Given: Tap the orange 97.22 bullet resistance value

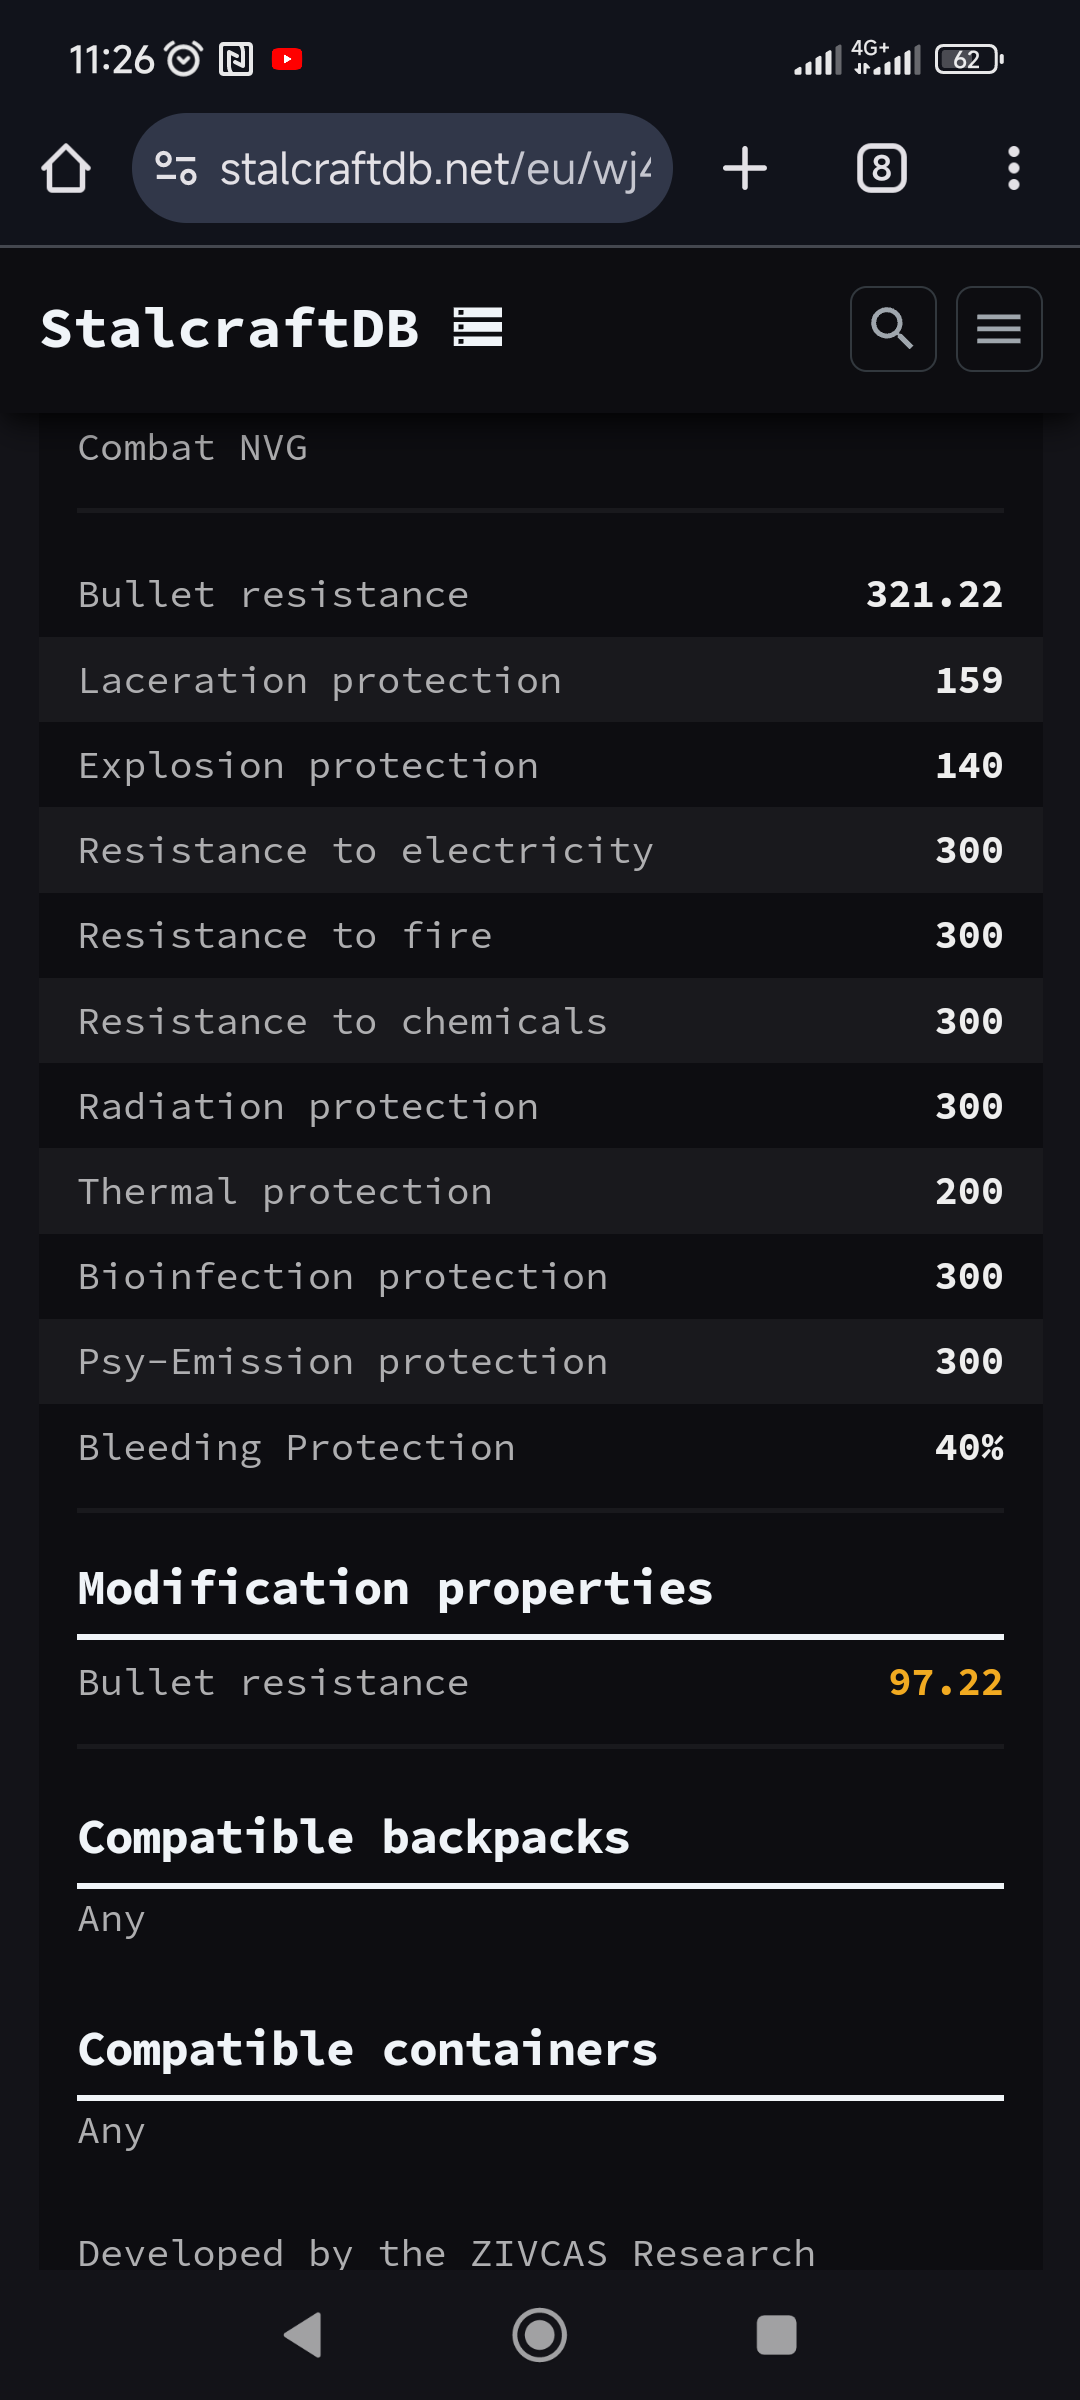Looking at the screenshot, I should (x=945, y=1683).
